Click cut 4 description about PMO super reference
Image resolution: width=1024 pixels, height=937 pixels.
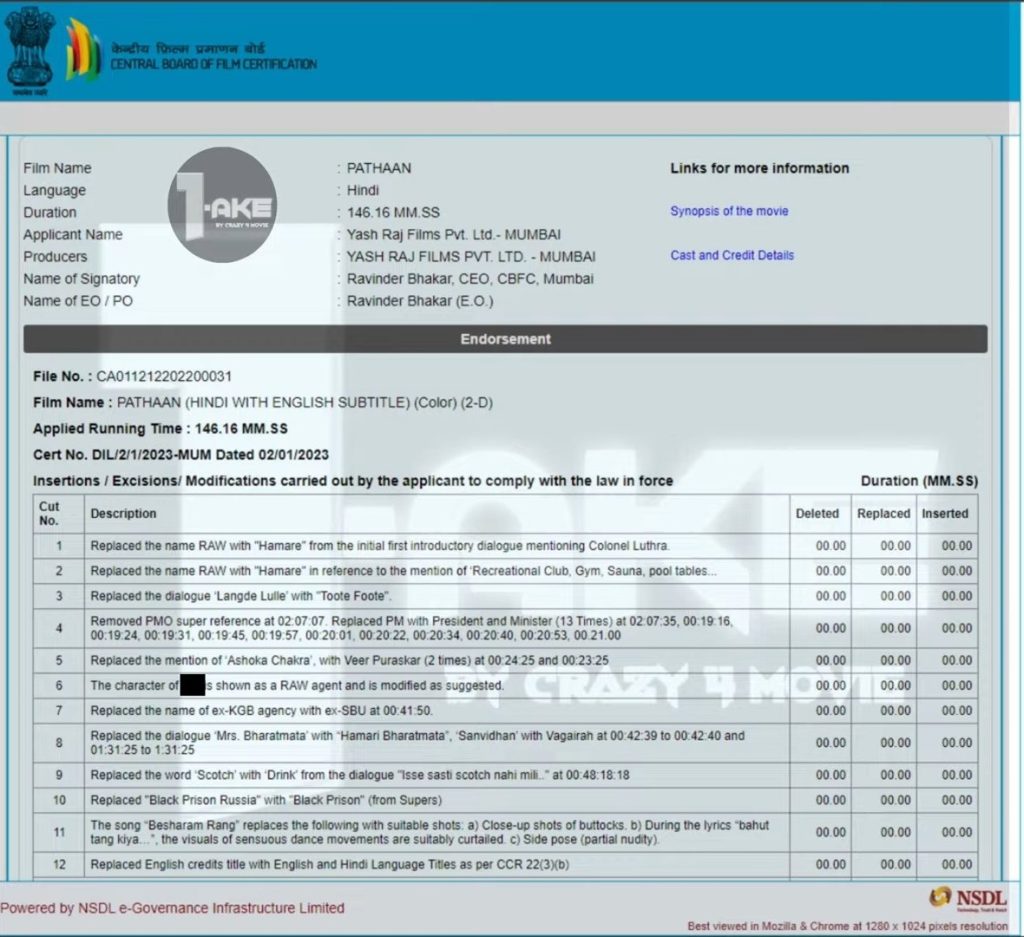point(412,628)
